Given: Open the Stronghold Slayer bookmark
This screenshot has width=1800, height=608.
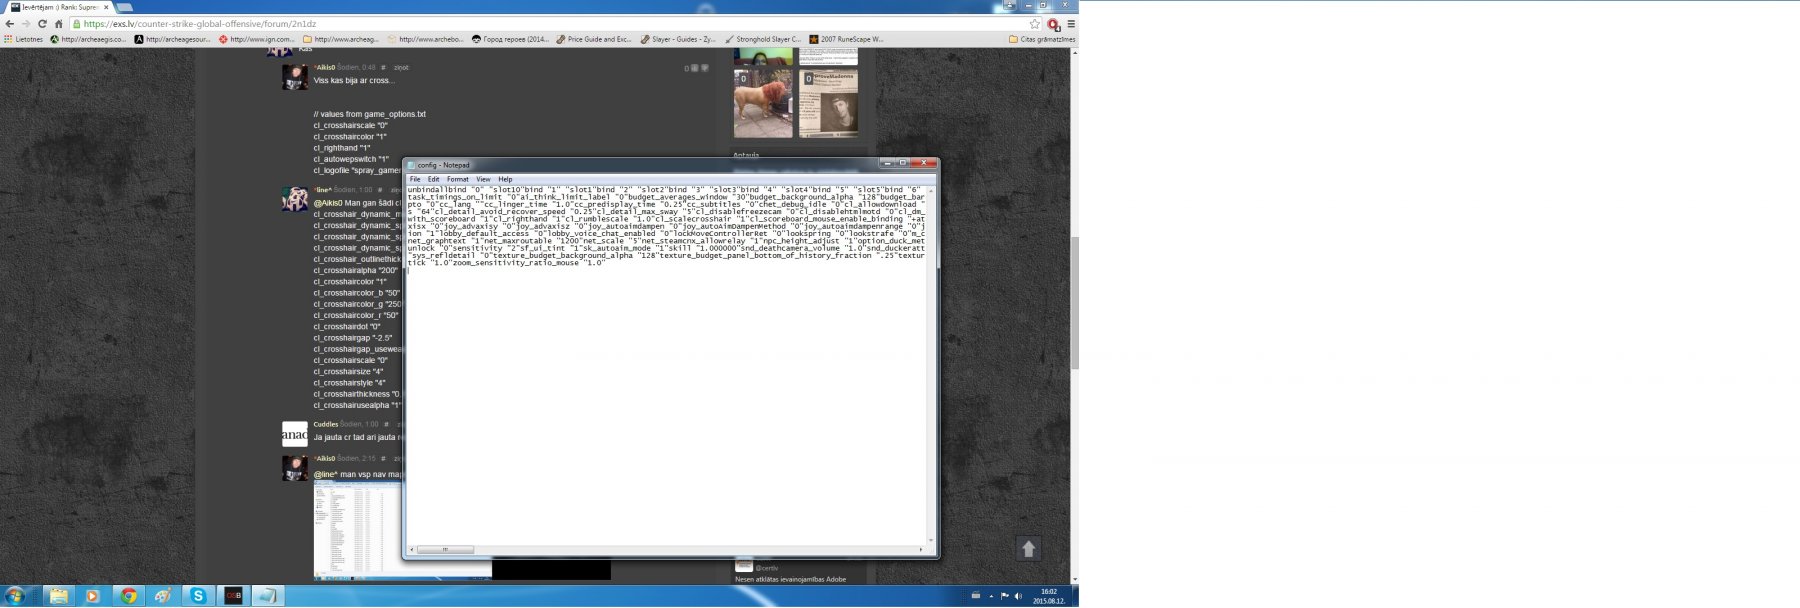Looking at the screenshot, I should point(762,39).
